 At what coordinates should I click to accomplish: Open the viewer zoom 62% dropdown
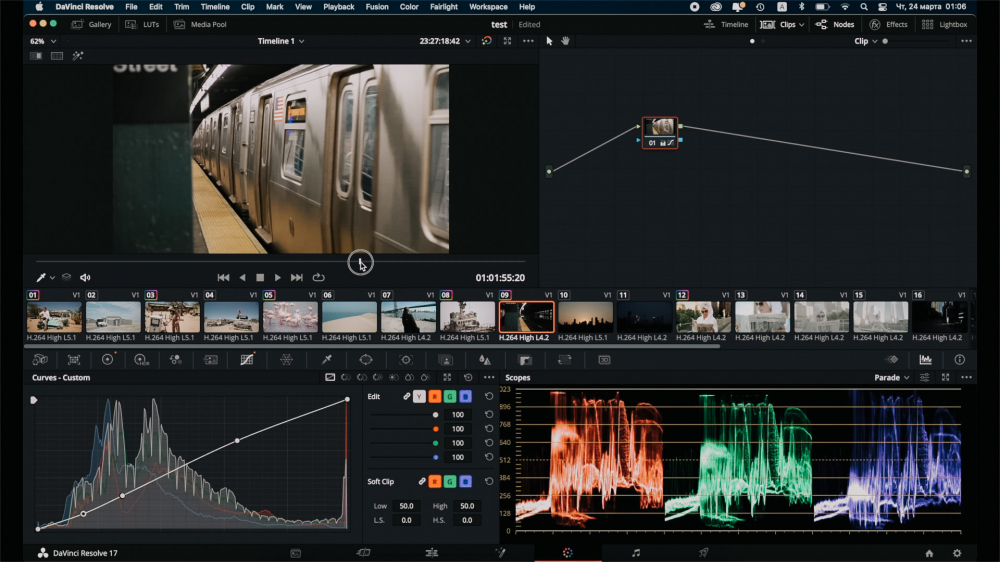point(42,41)
